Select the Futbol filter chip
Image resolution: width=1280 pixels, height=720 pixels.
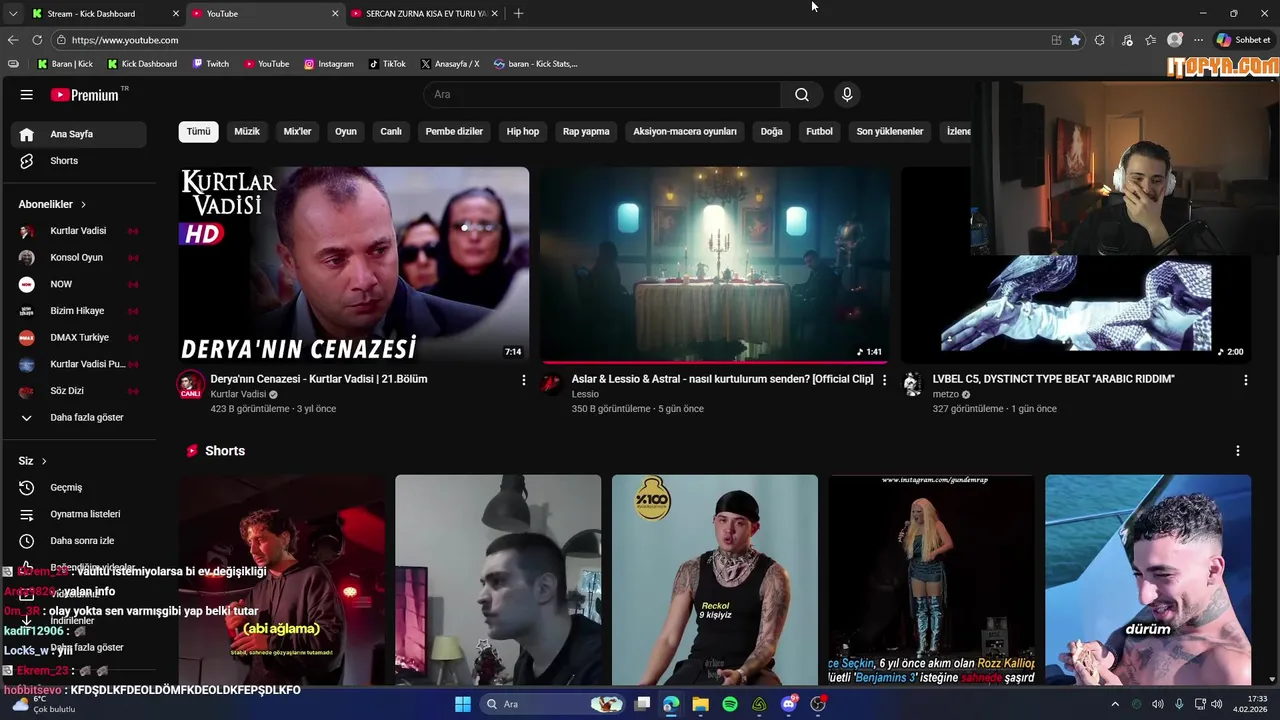819,132
